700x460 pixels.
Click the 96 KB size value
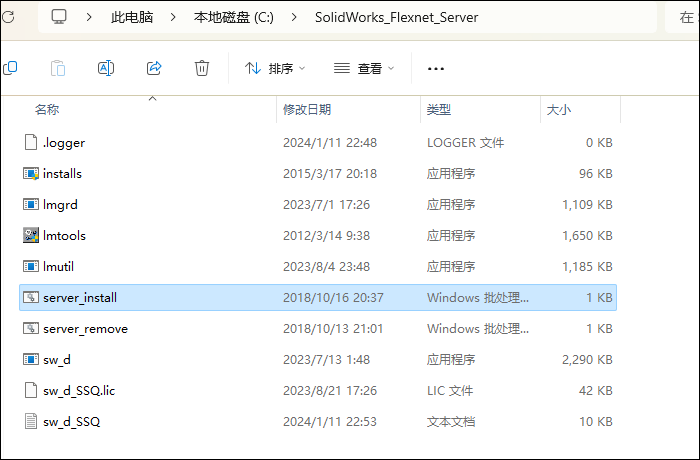click(x=596, y=173)
